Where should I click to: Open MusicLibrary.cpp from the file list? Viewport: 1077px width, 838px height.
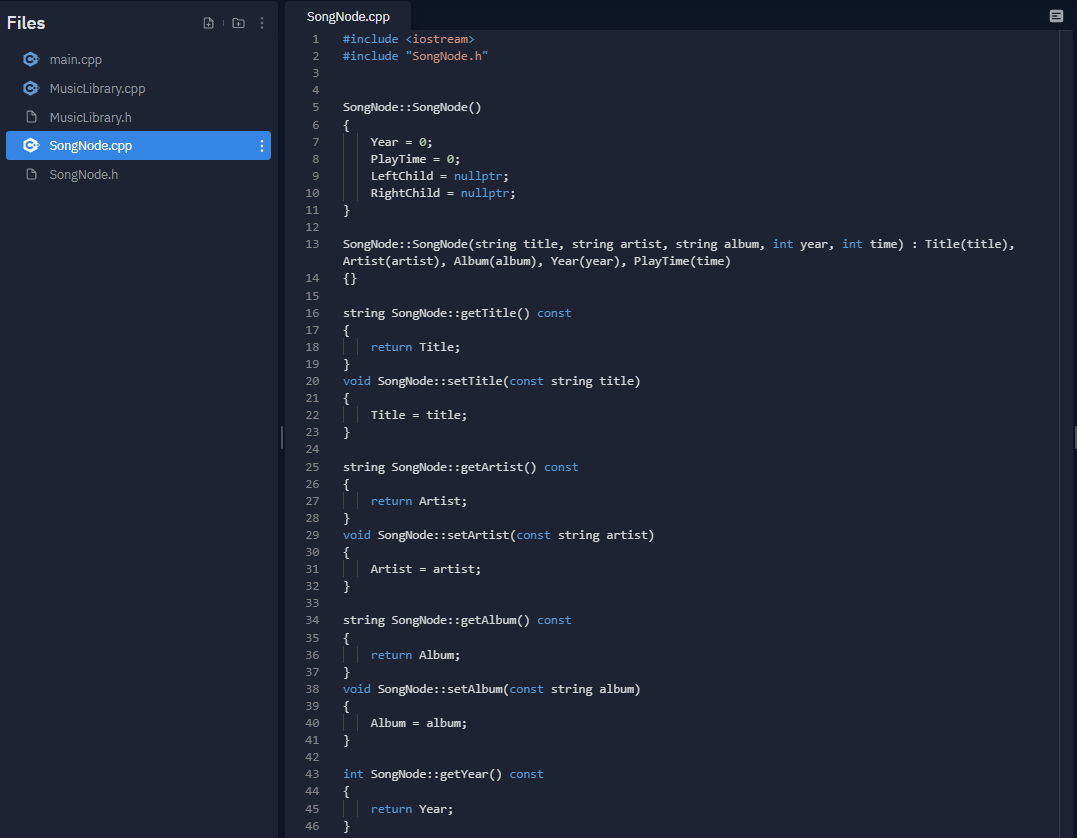tap(139, 89)
